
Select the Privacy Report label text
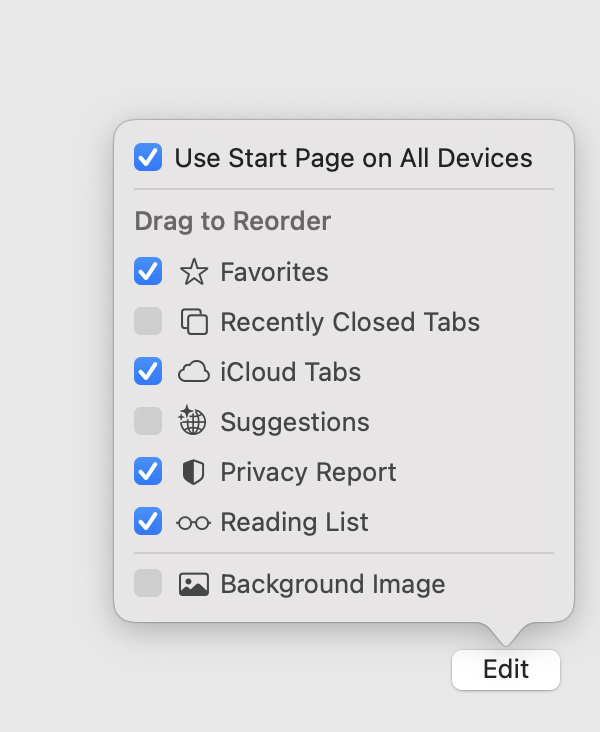click(x=308, y=472)
